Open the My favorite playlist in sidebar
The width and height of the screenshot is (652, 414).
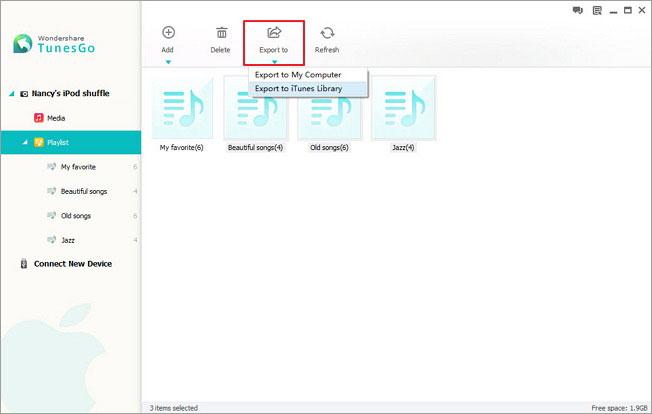[78, 167]
